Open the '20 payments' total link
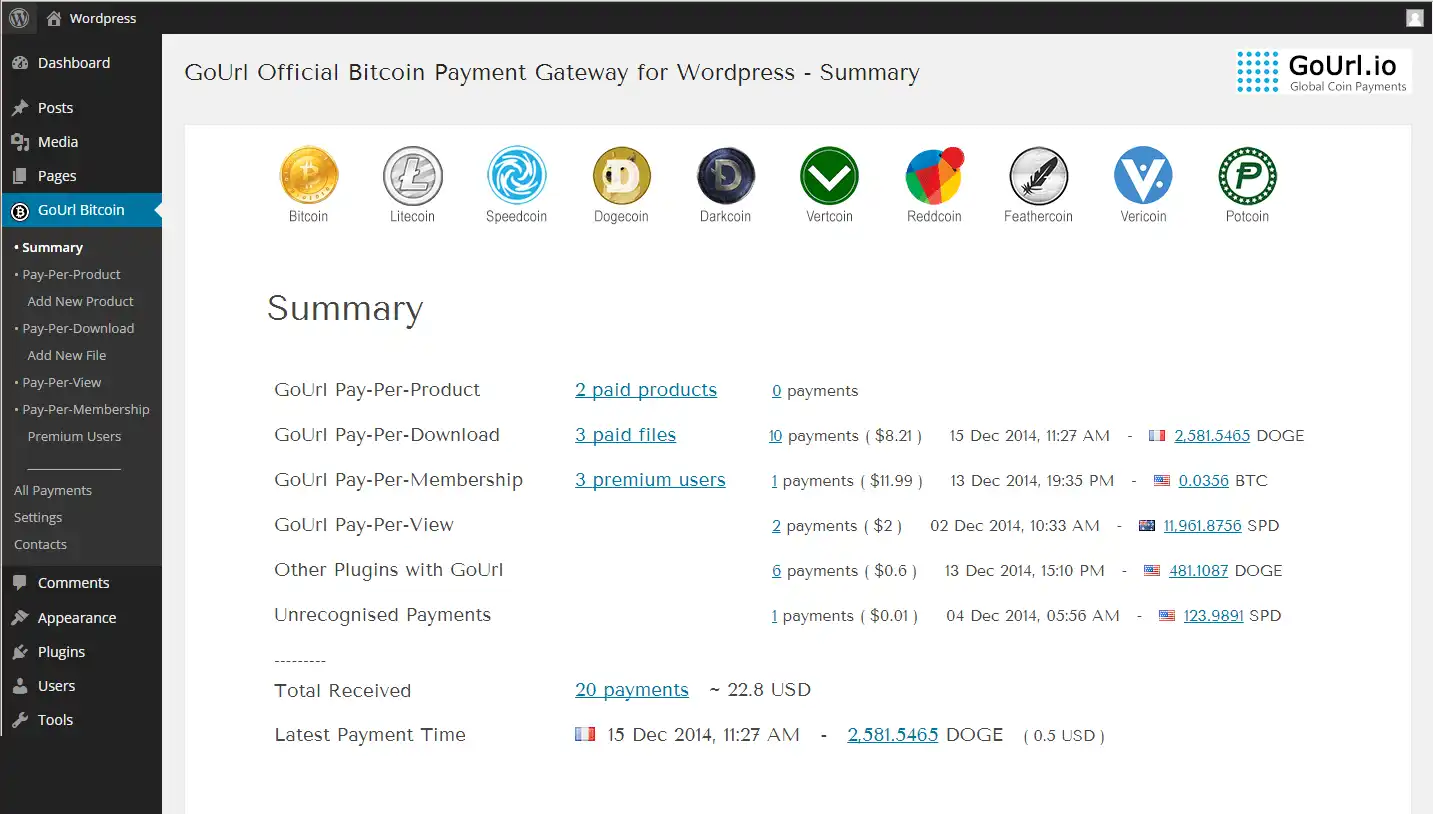 pyautogui.click(x=632, y=690)
